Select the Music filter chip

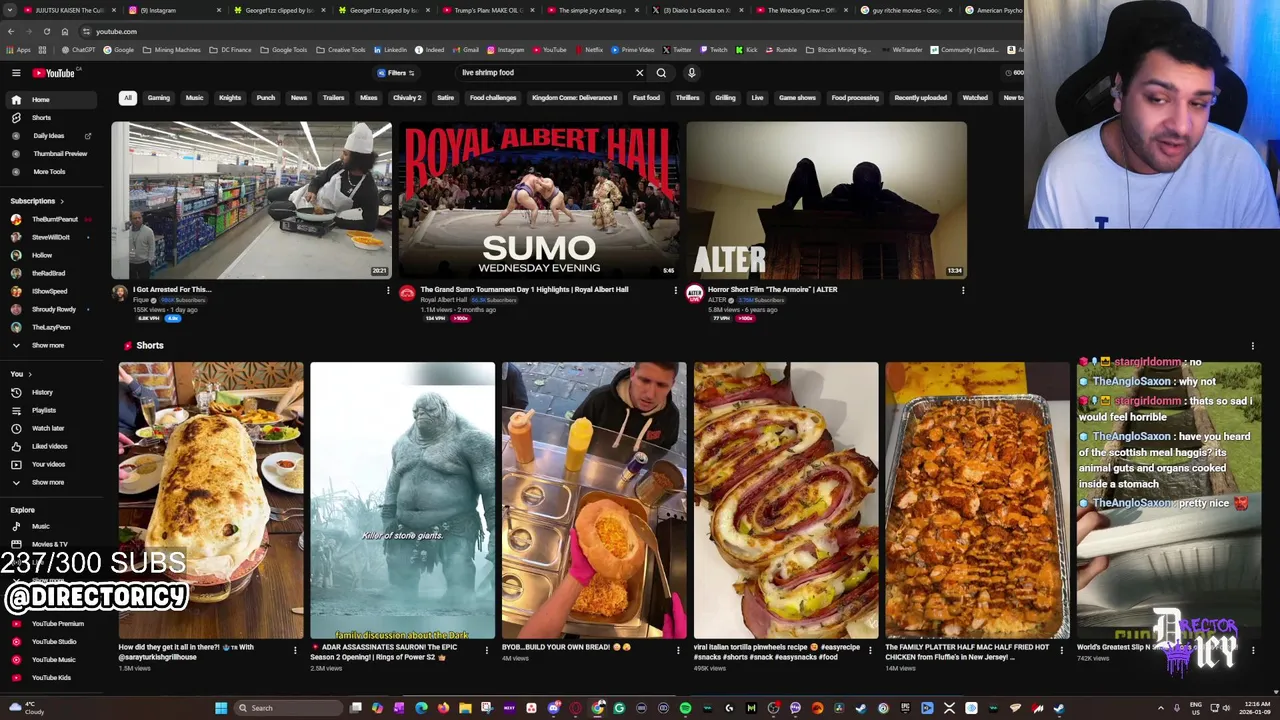194,98
